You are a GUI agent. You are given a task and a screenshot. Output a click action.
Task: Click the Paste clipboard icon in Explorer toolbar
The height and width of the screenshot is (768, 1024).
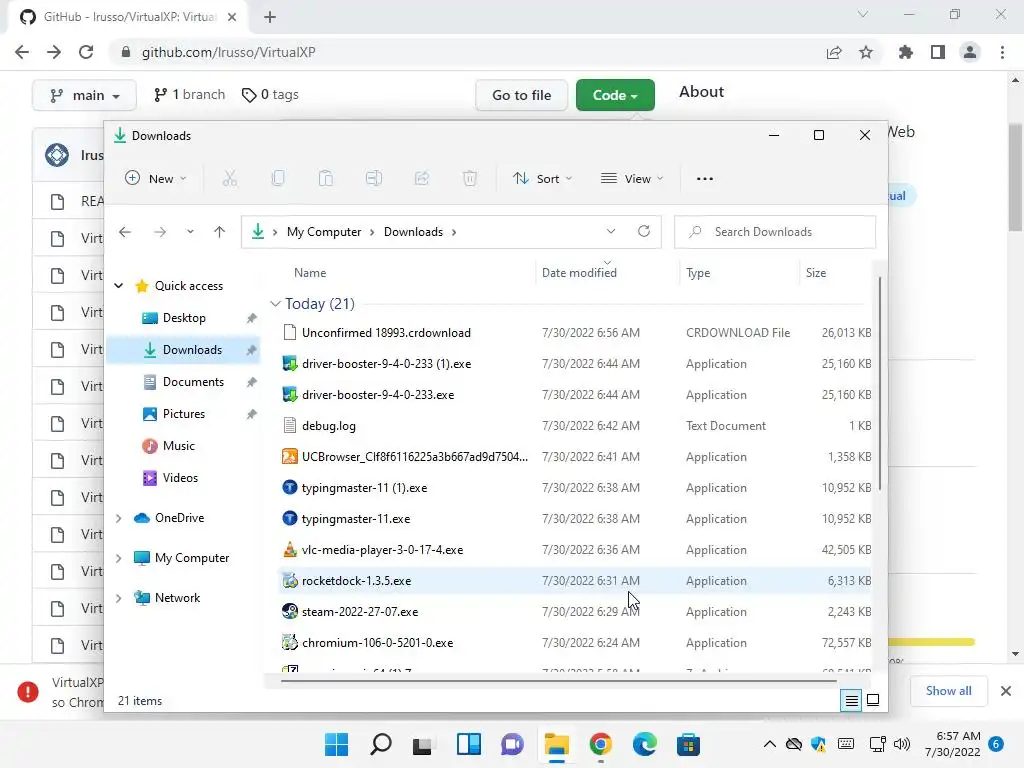point(325,178)
